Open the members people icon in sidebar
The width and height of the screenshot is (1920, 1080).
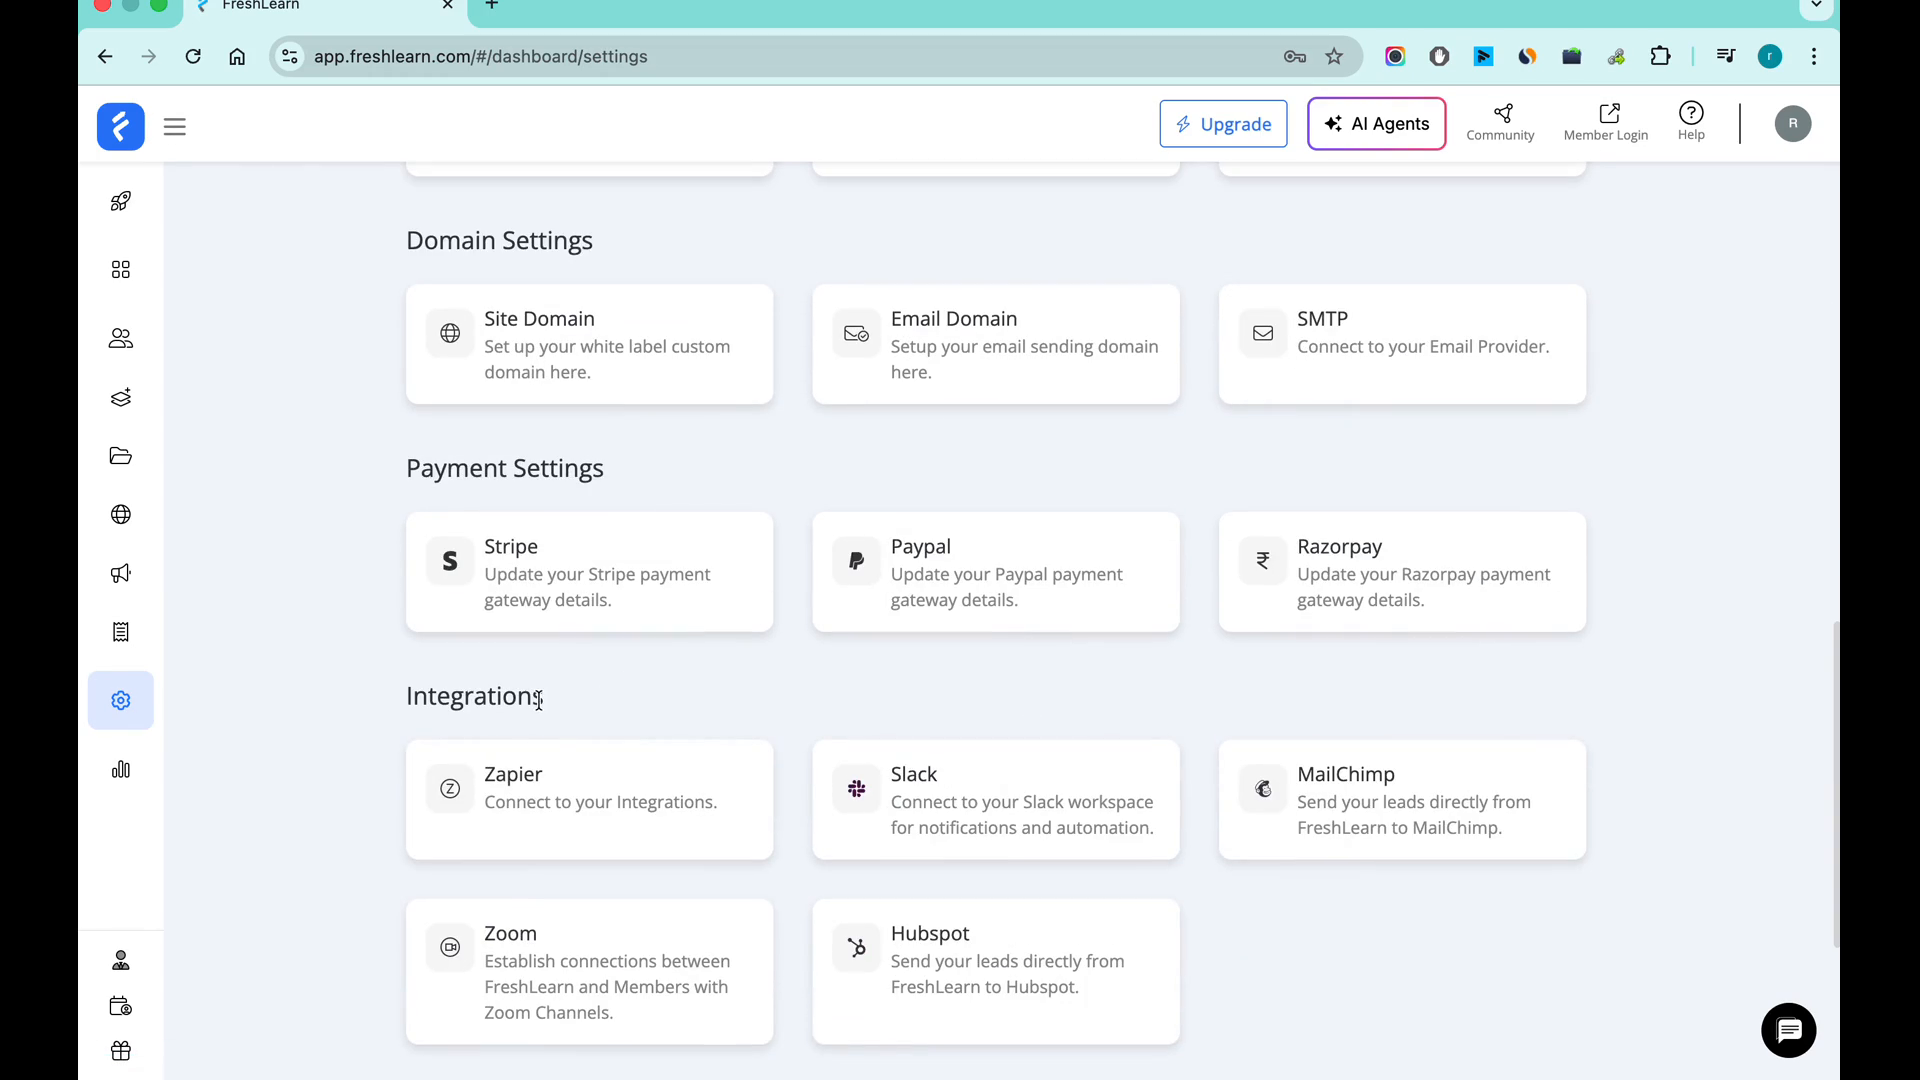(x=120, y=339)
